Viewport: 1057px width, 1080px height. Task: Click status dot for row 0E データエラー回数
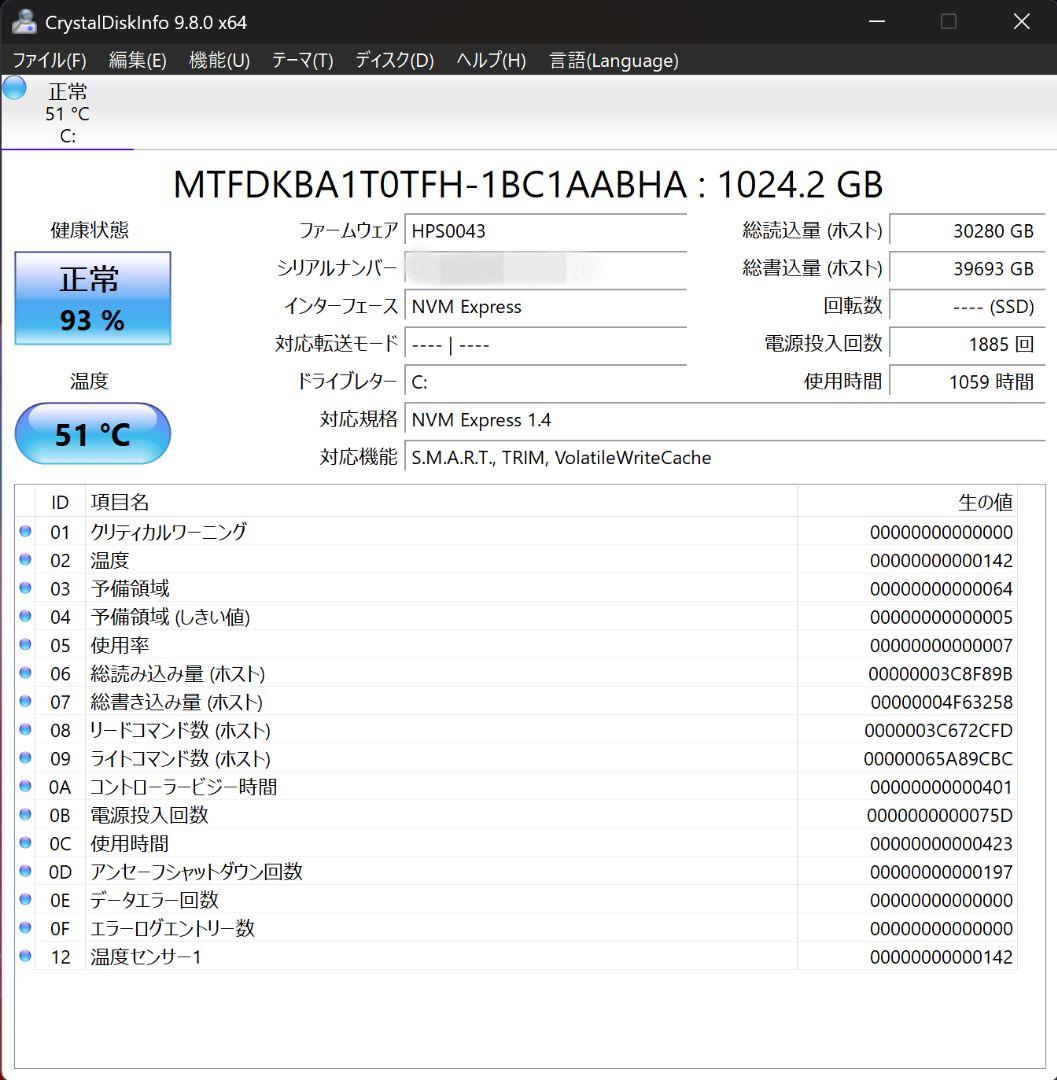(25, 900)
